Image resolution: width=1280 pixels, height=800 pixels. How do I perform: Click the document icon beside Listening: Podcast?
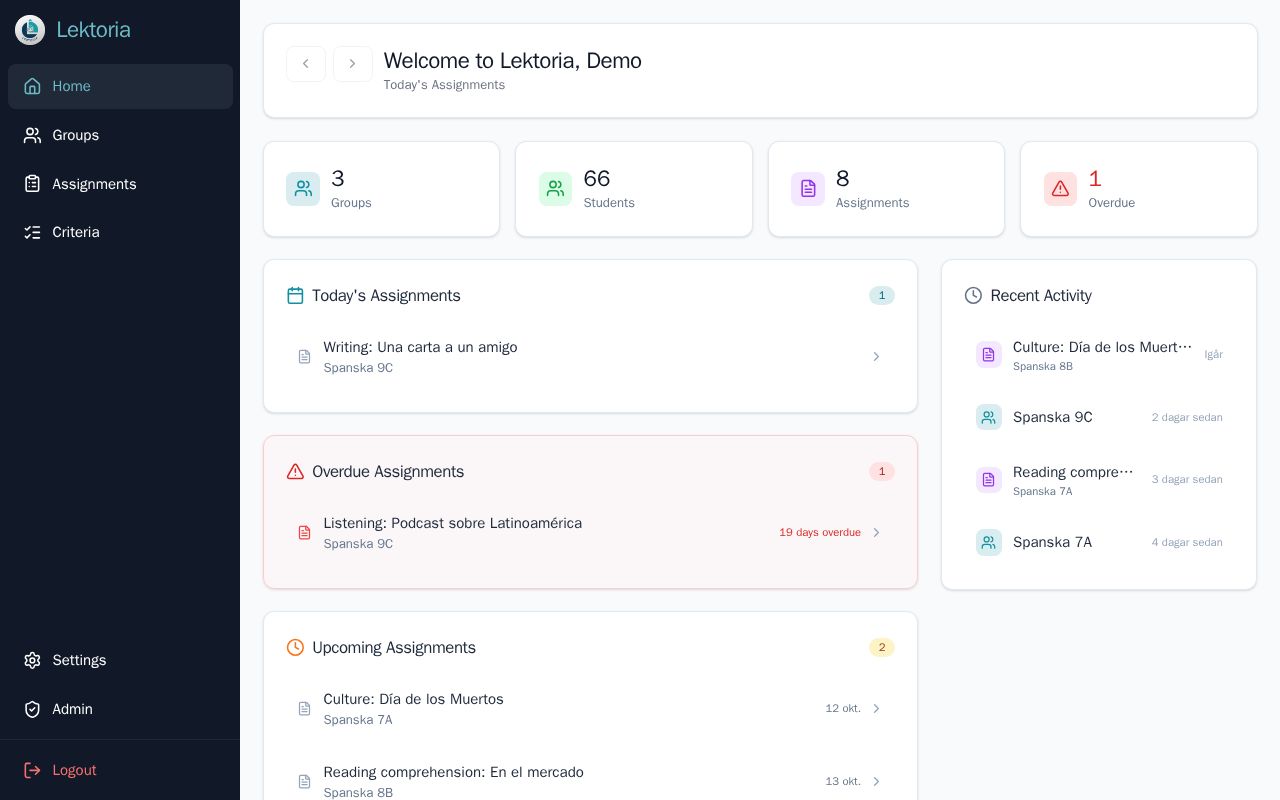click(x=305, y=533)
